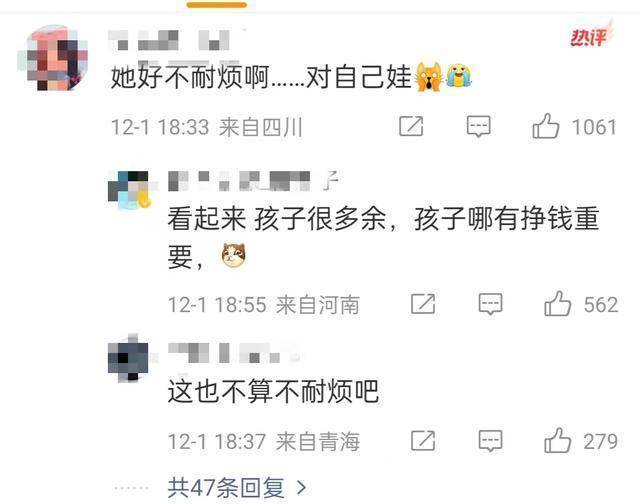Reply to the Qinghai comment via bubble icon

click(x=490, y=441)
